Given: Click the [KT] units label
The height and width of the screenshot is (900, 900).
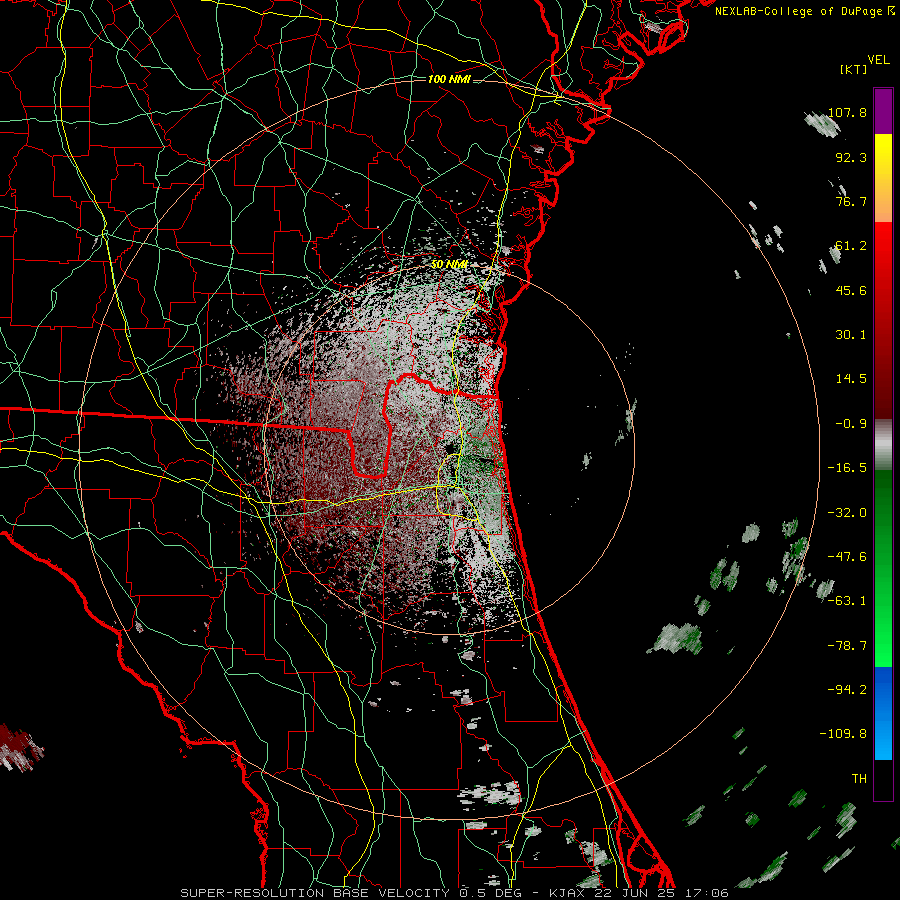Looking at the screenshot, I should (854, 69).
